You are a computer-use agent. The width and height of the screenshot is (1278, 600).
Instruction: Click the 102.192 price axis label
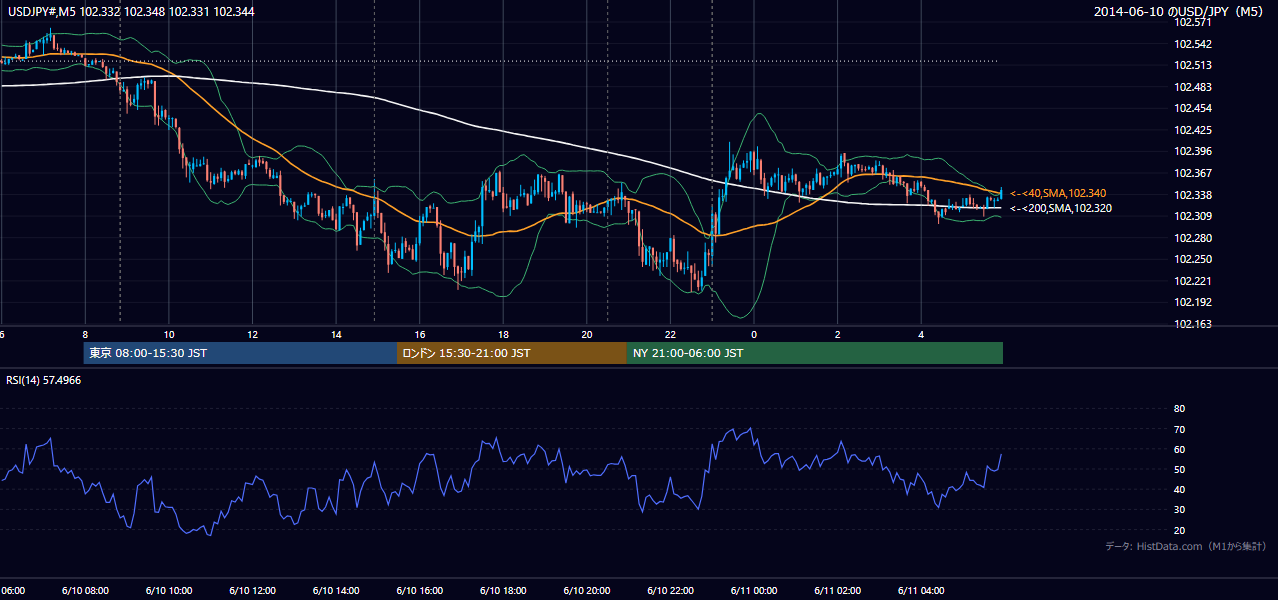[x=1193, y=302]
